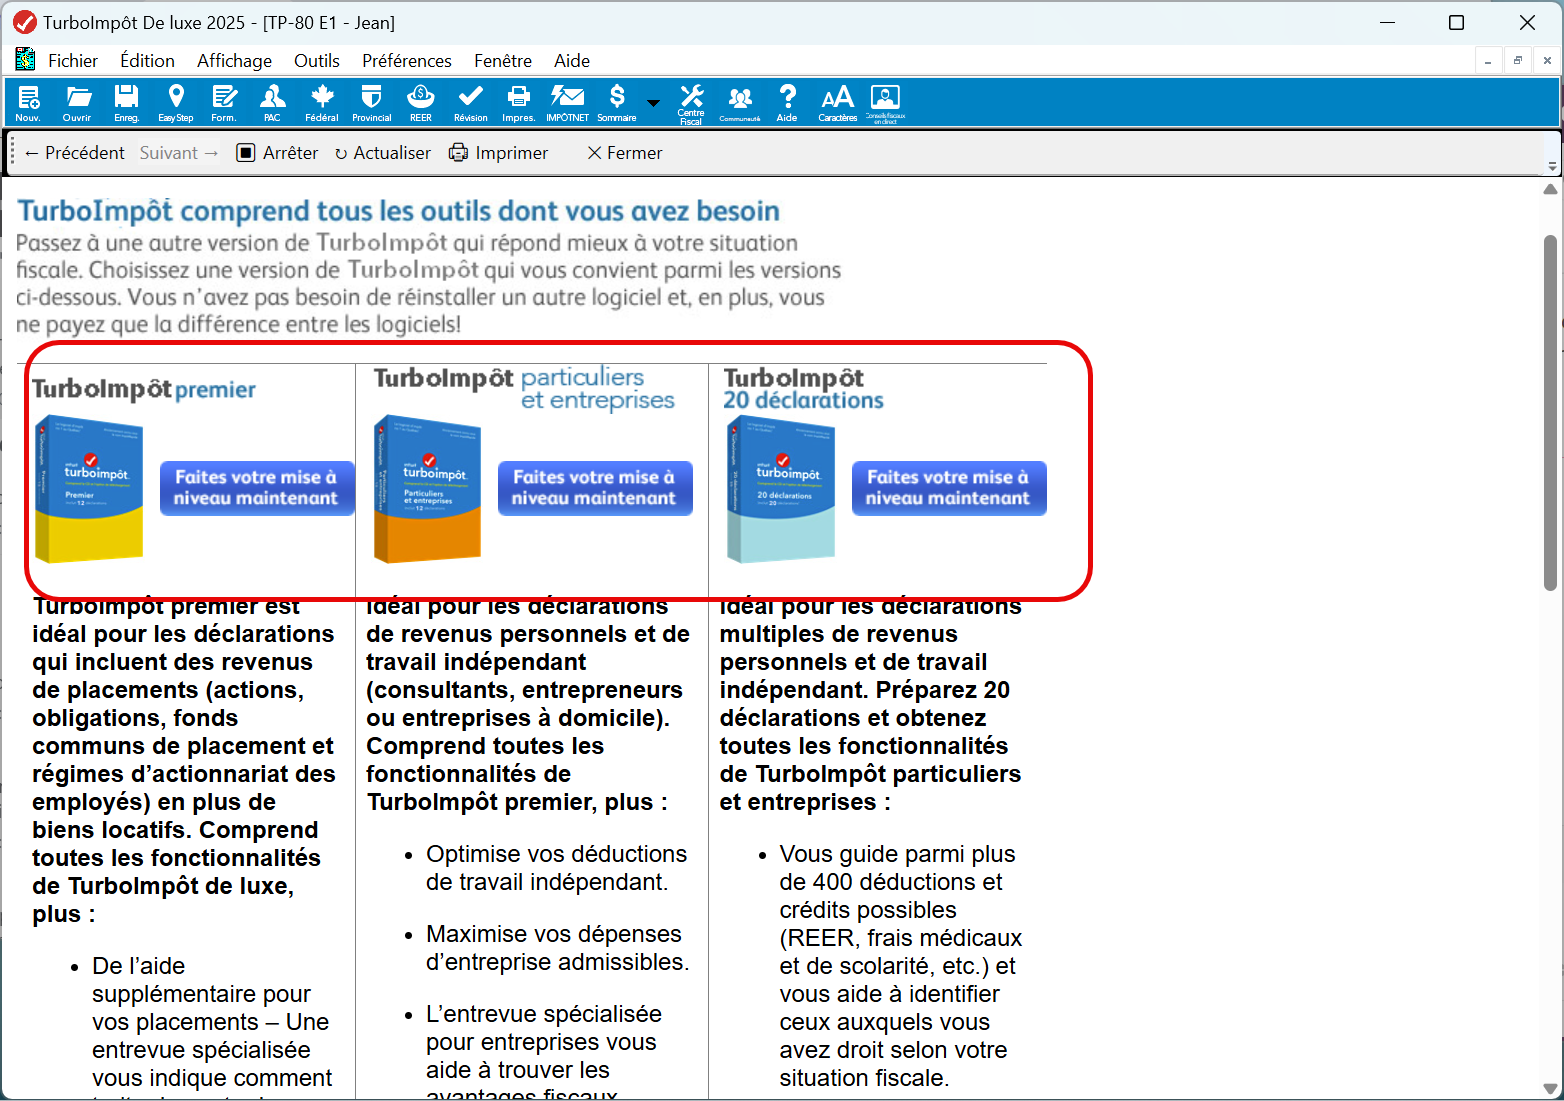The width and height of the screenshot is (1564, 1101).
Task: Open the Provincial shield icon
Action: [371, 102]
